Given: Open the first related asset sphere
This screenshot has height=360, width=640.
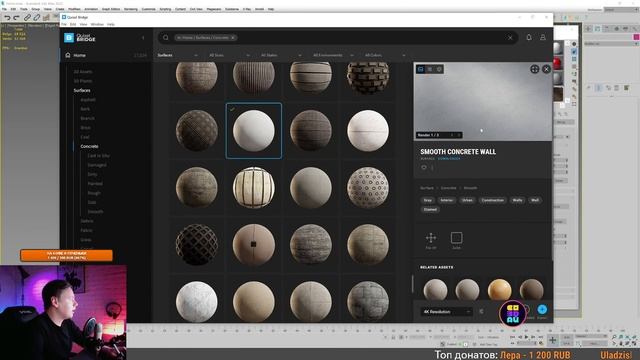Looking at the screenshot, I should point(435,289).
